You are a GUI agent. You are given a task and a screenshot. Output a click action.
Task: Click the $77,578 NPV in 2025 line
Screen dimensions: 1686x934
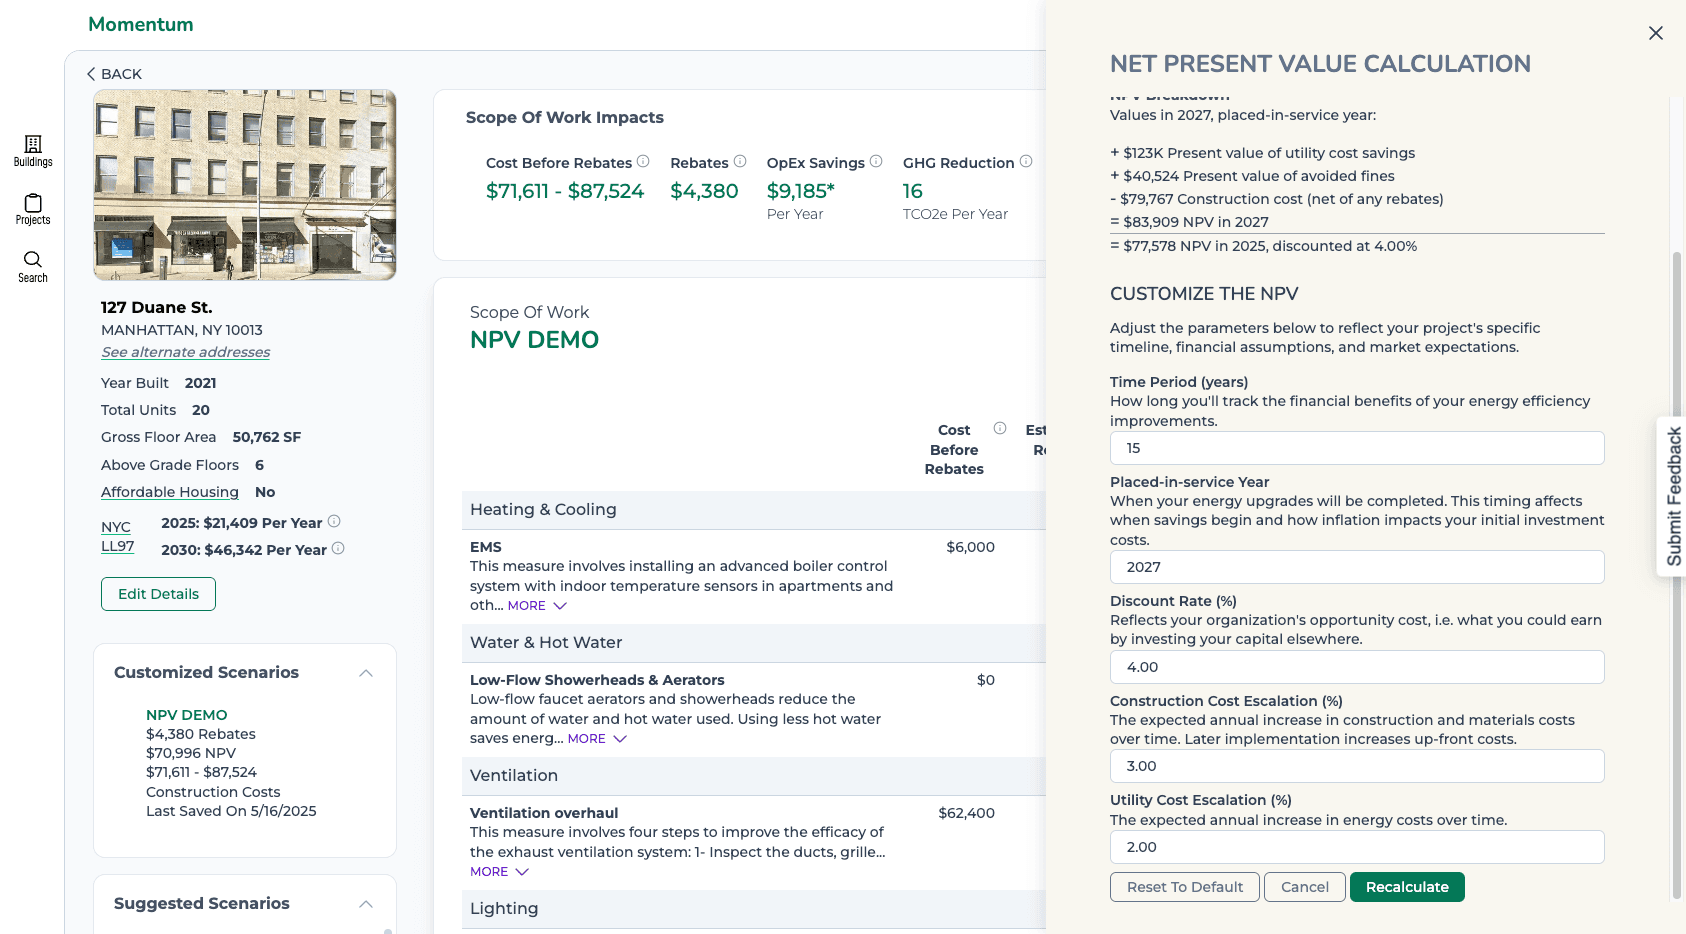1263,246
